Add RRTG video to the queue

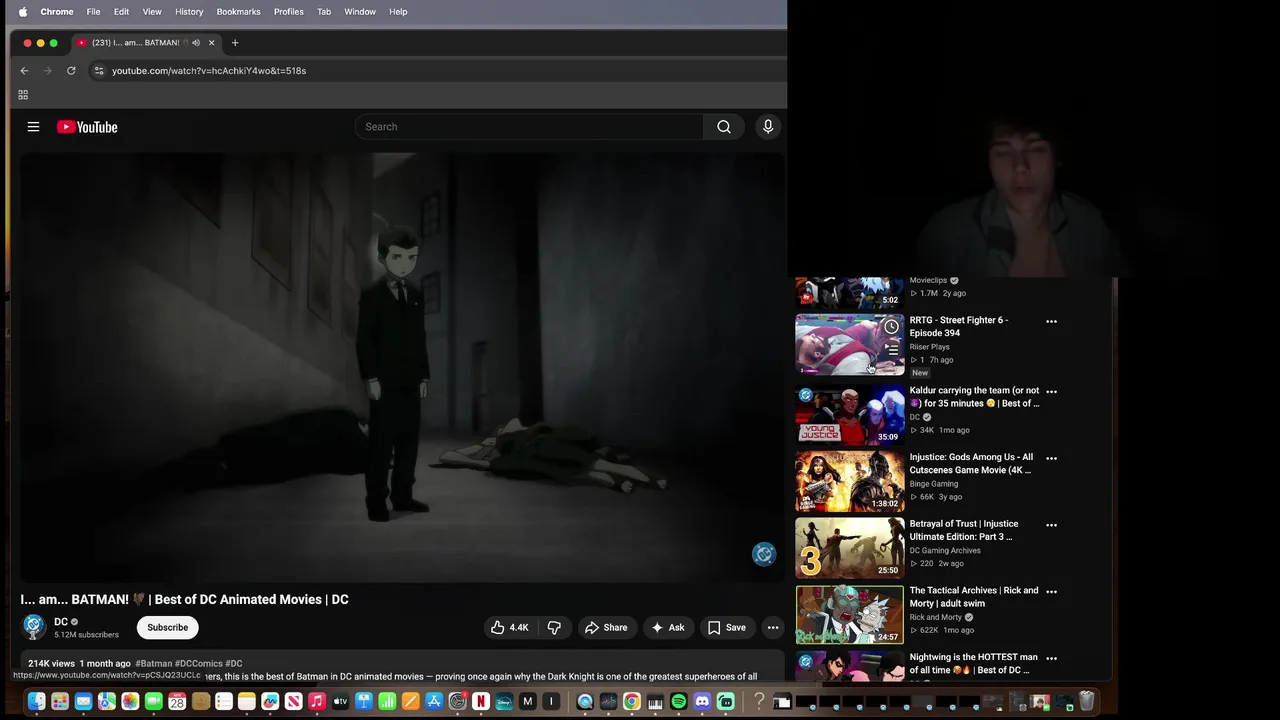pos(891,350)
